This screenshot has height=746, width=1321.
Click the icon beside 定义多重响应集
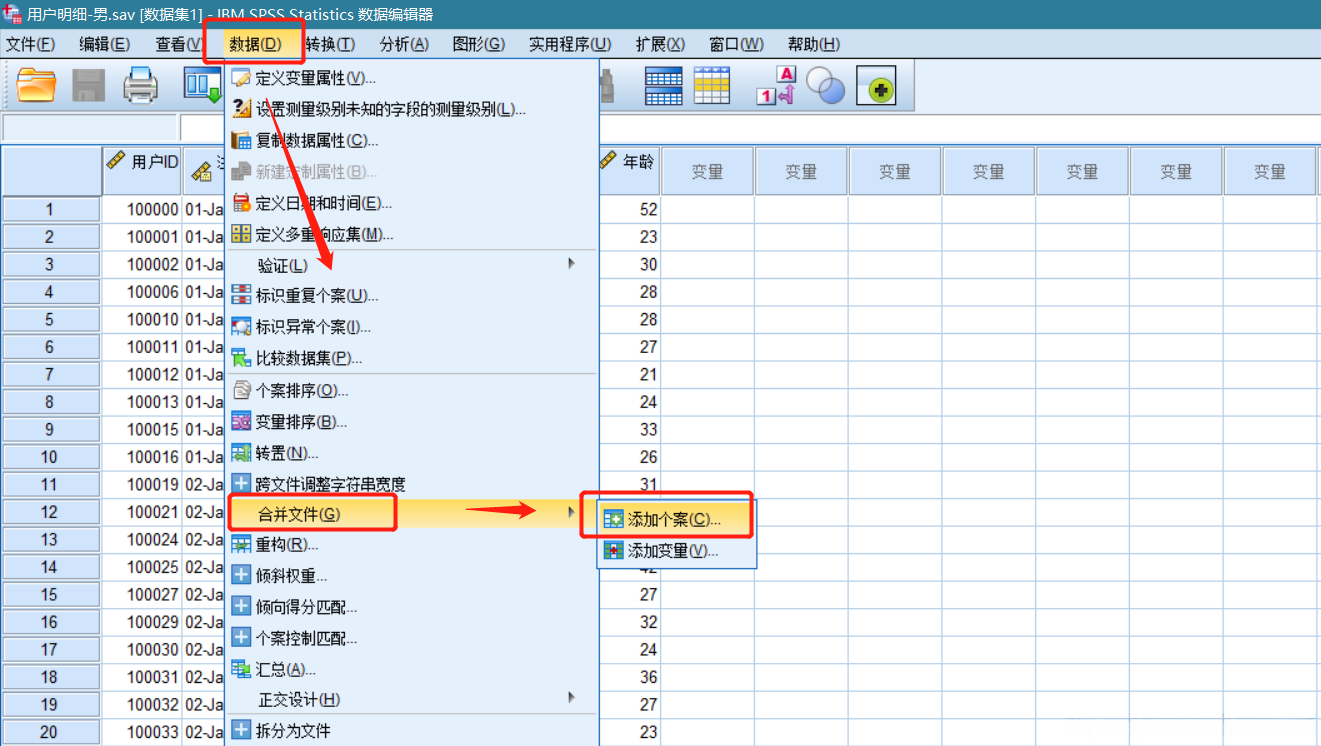click(241, 234)
